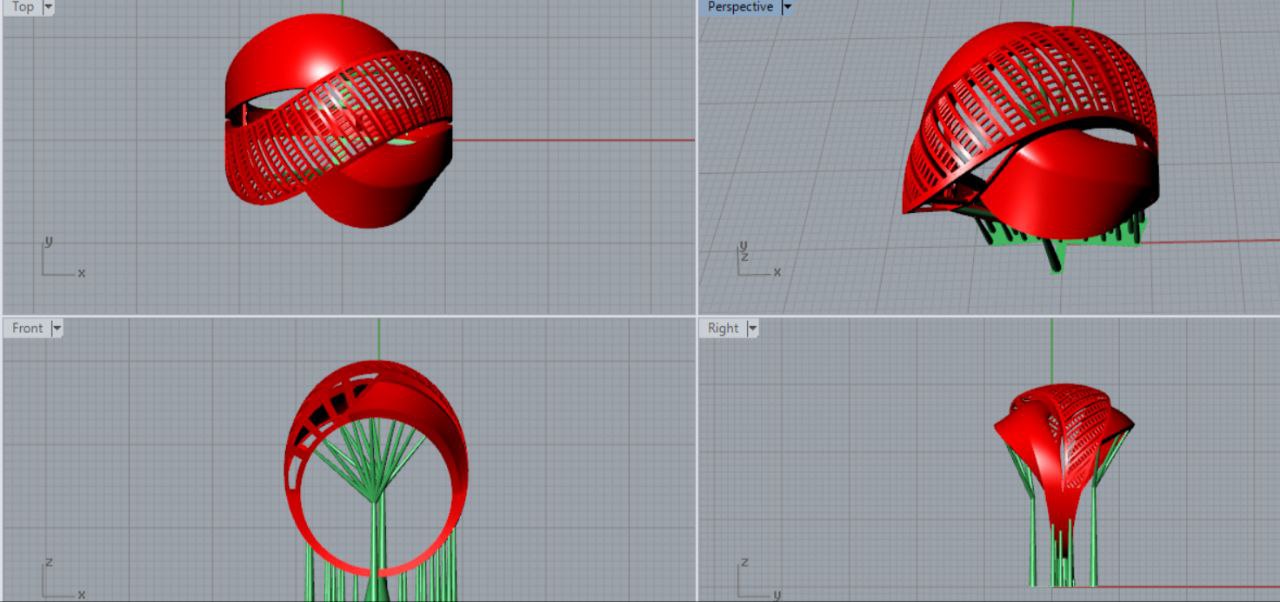
Task: Click the xyz axes icon in Perspective viewport
Action: coord(755,260)
